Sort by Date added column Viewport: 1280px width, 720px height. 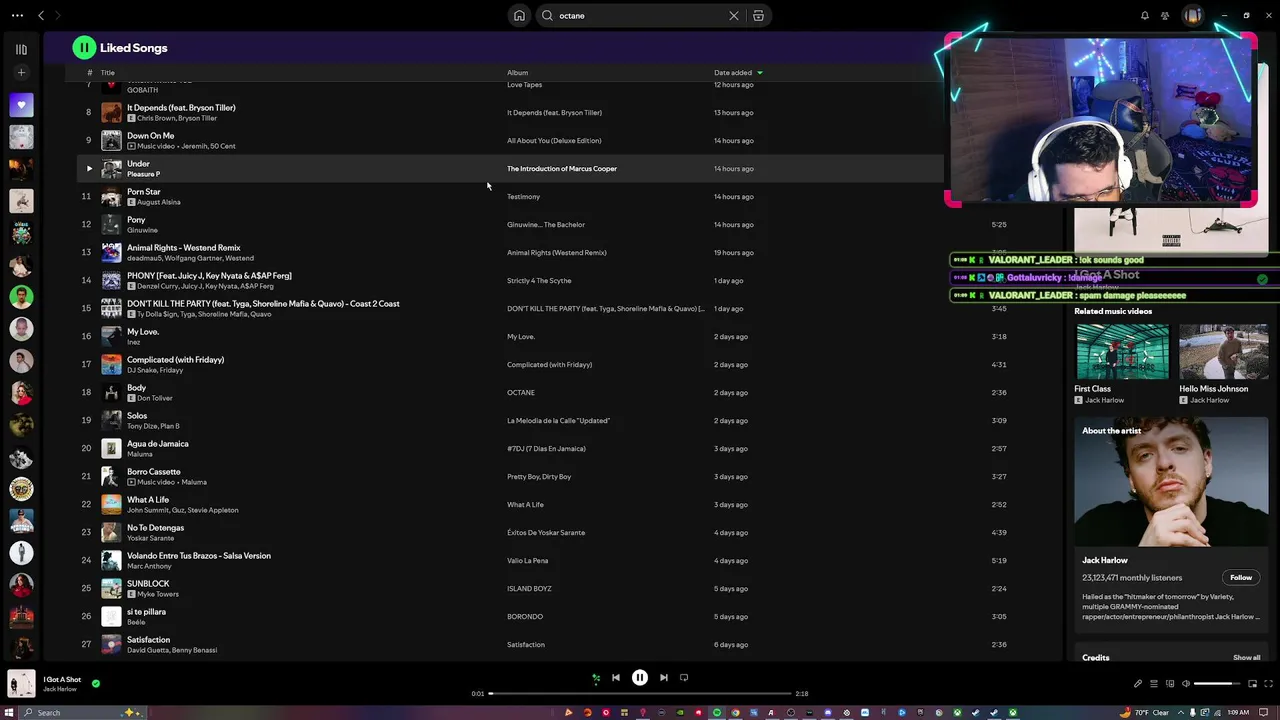[738, 73]
